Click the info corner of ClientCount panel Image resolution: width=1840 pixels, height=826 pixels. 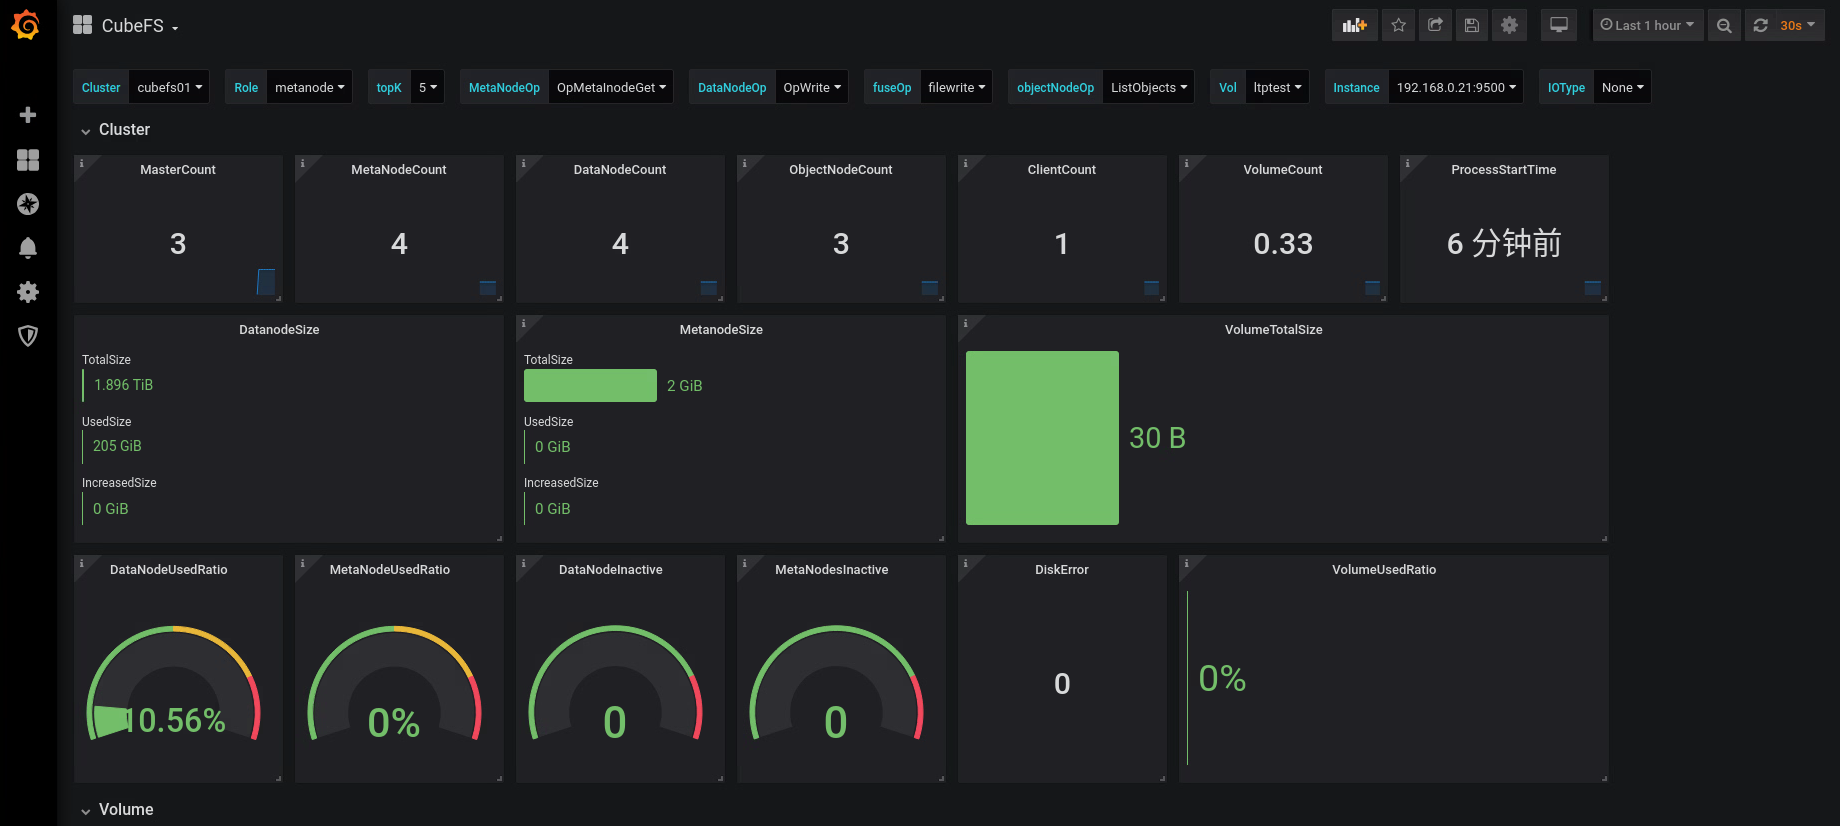(965, 162)
